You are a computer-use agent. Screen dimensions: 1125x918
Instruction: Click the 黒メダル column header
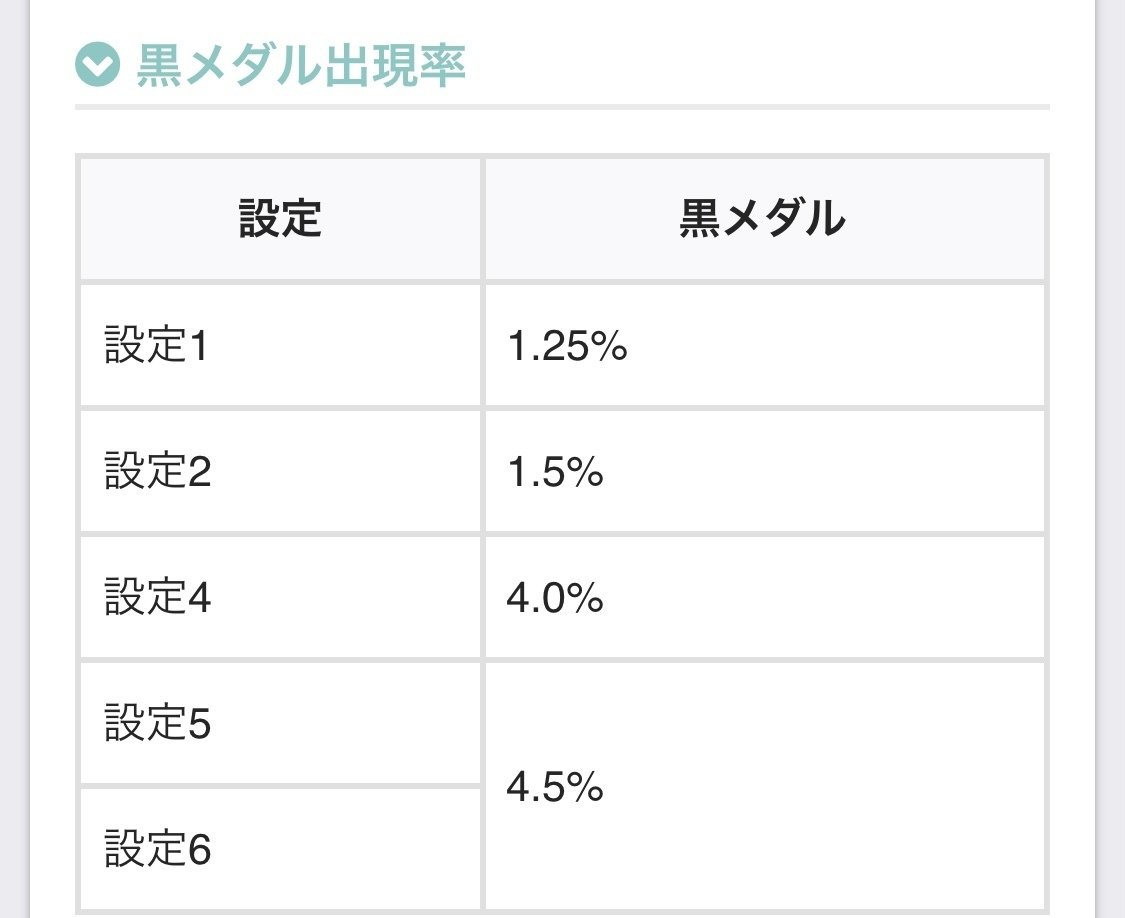(764, 219)
